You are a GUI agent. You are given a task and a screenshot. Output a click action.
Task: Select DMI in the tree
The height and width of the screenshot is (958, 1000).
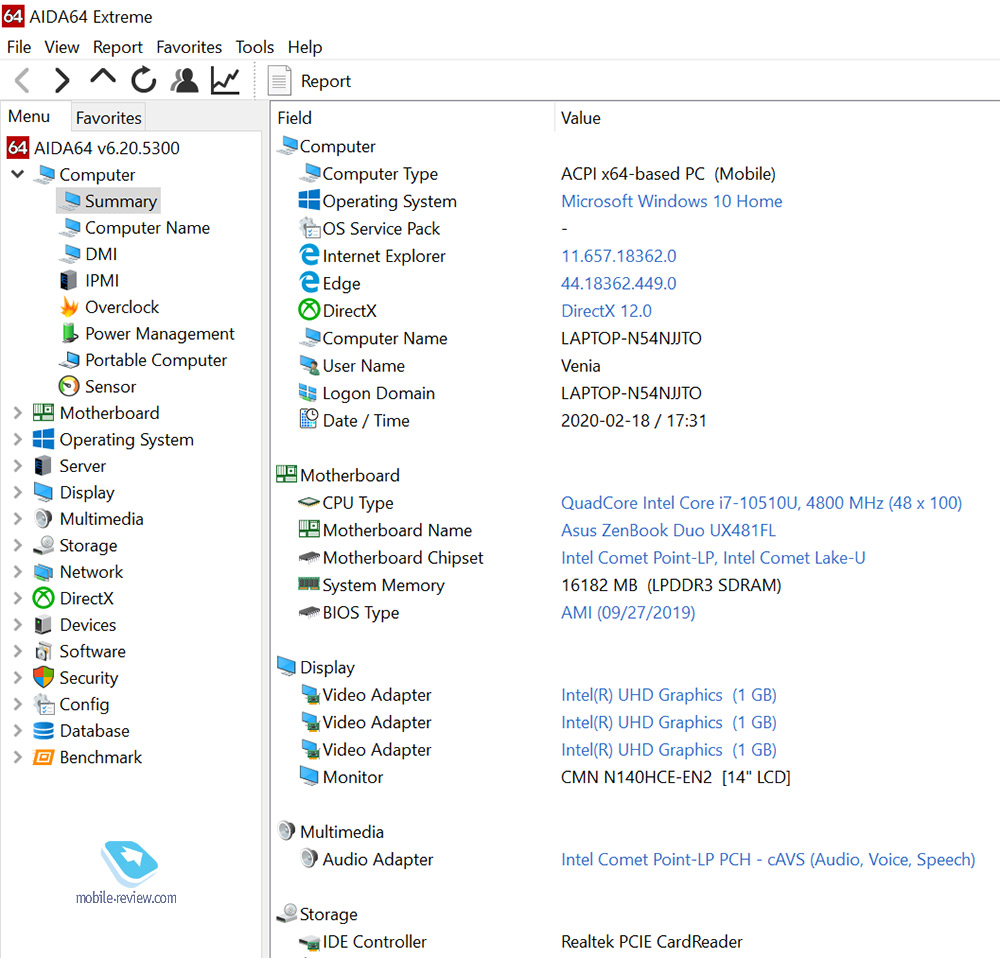click(x=101, y=254)
